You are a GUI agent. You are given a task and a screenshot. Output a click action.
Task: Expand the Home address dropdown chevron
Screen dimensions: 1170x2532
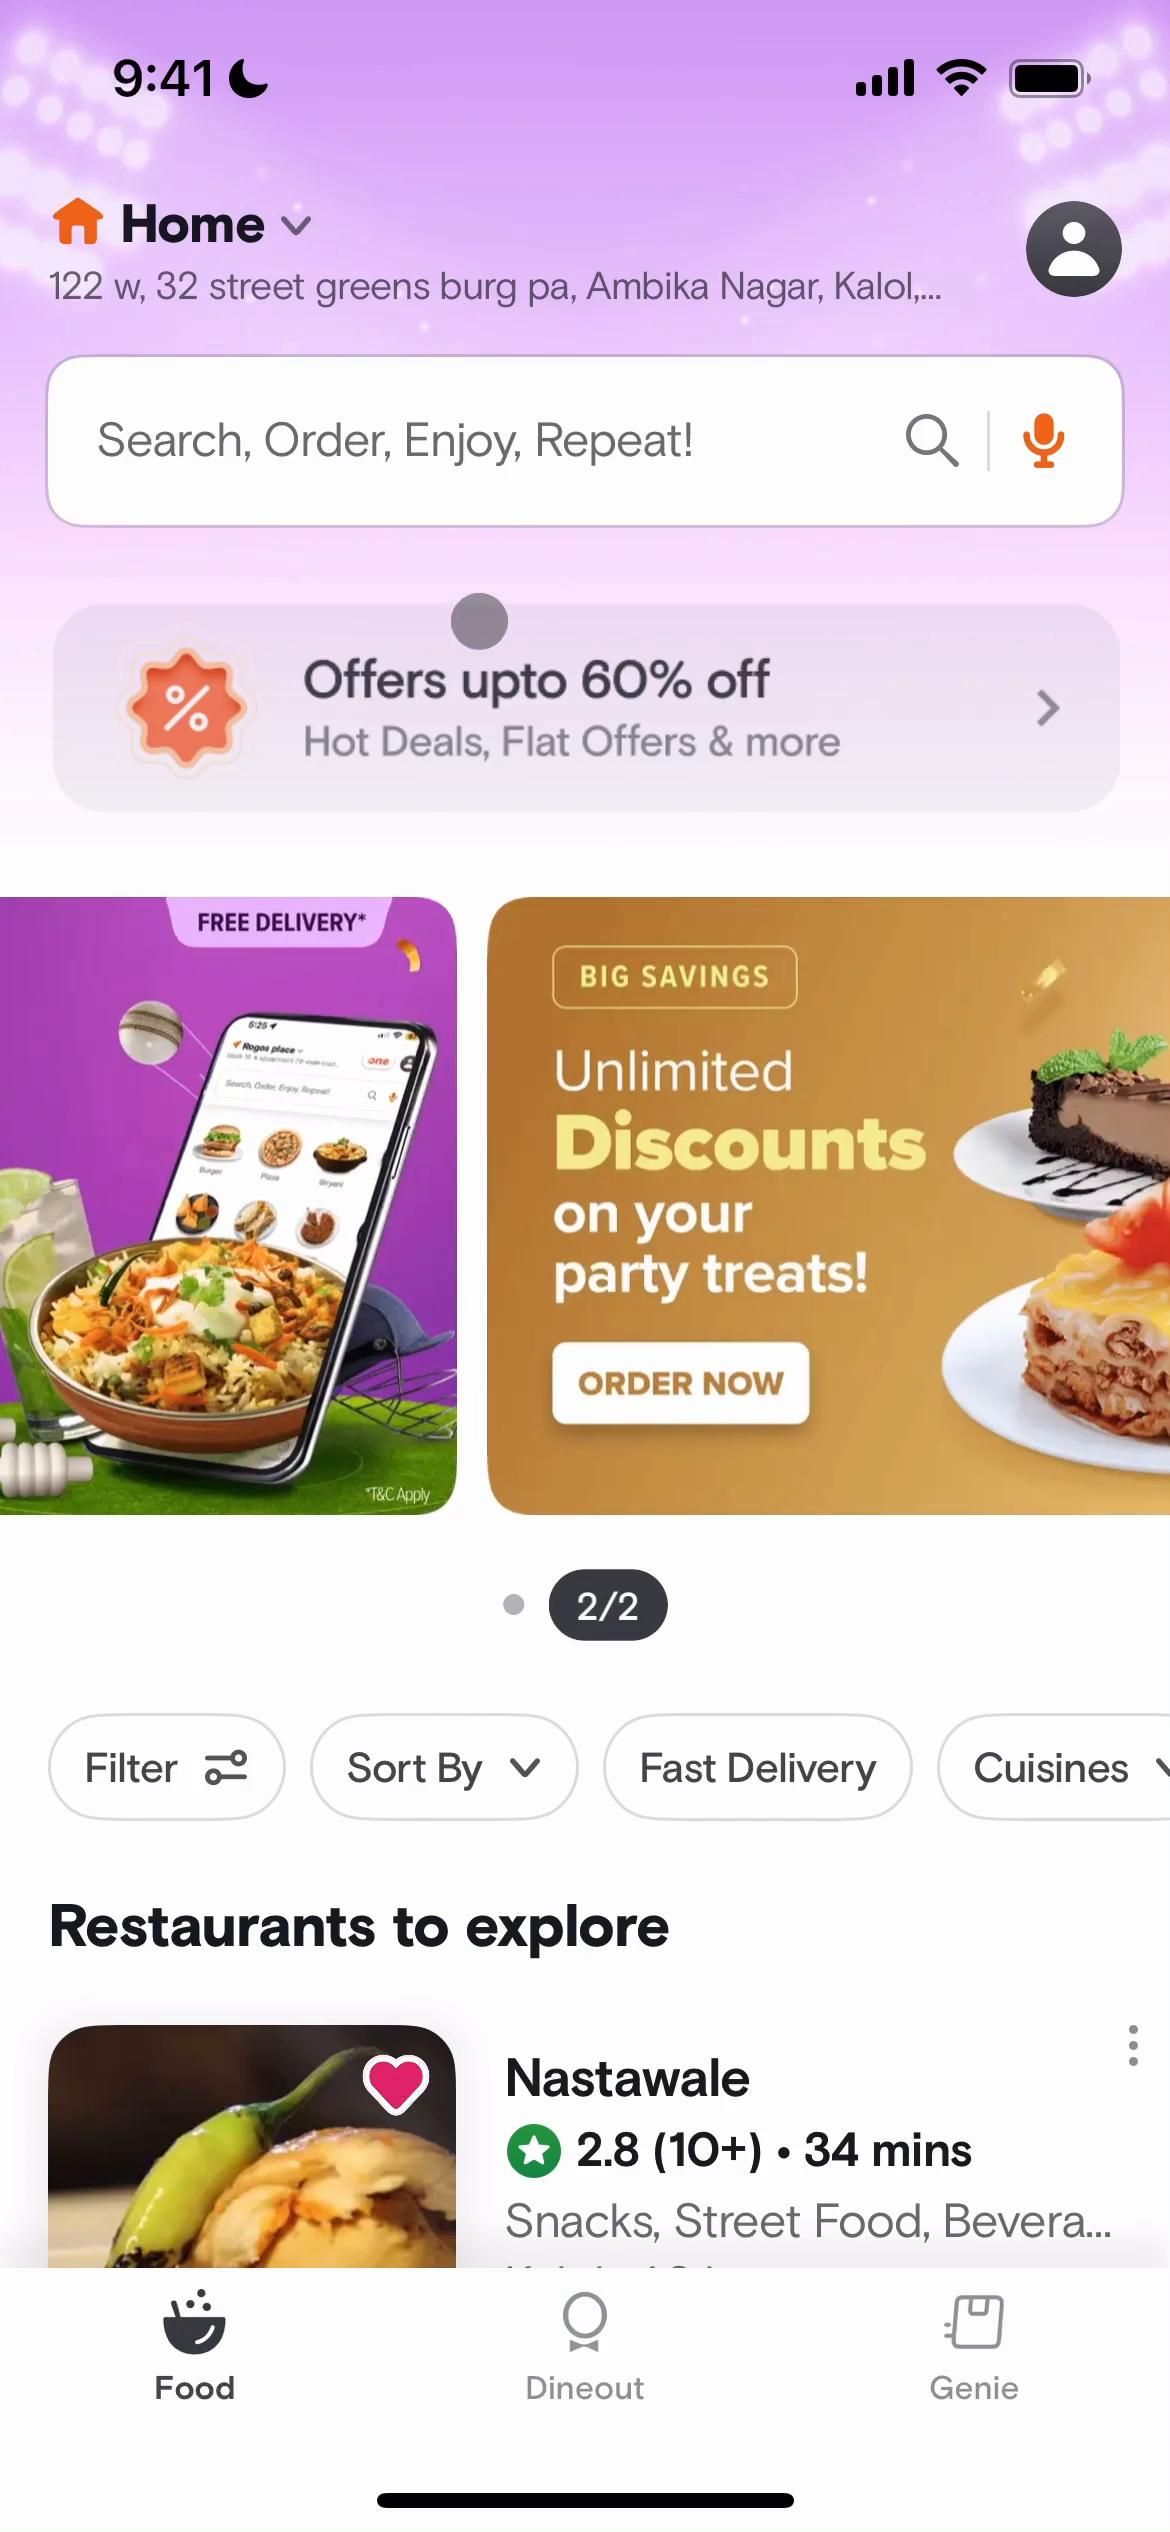point(296,225)
